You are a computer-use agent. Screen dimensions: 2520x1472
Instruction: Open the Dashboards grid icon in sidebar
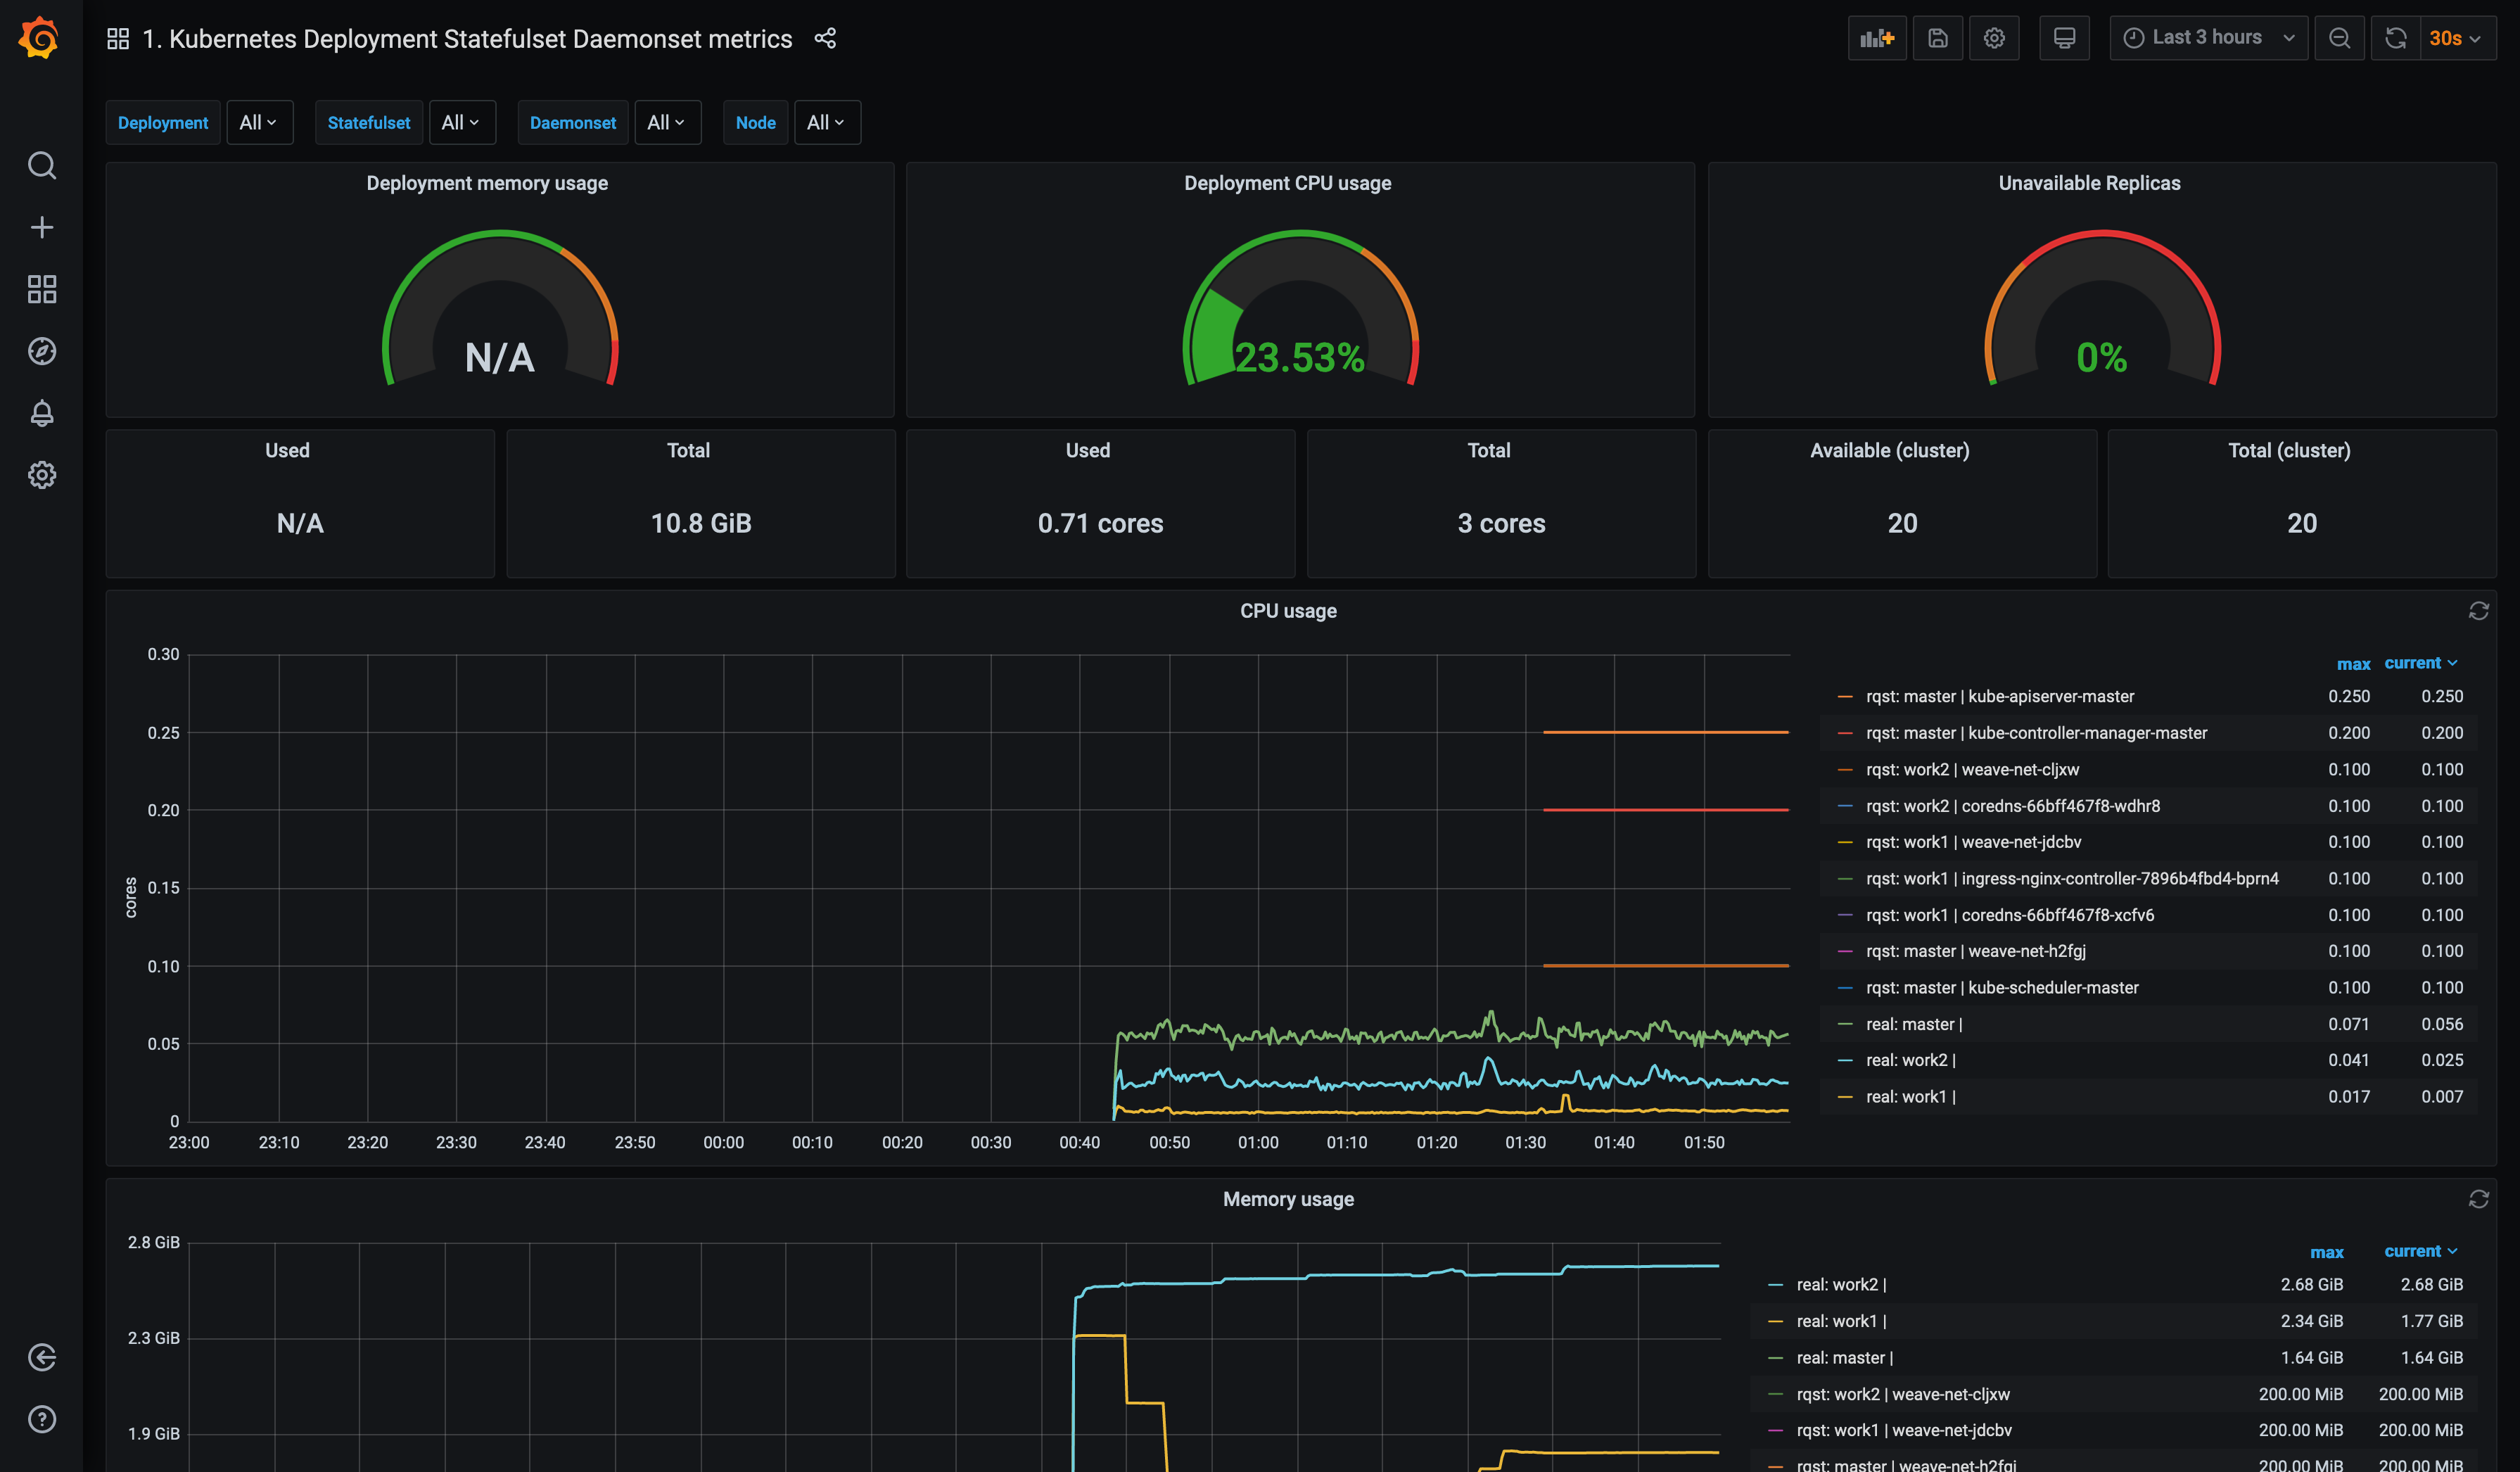(41, 289)
